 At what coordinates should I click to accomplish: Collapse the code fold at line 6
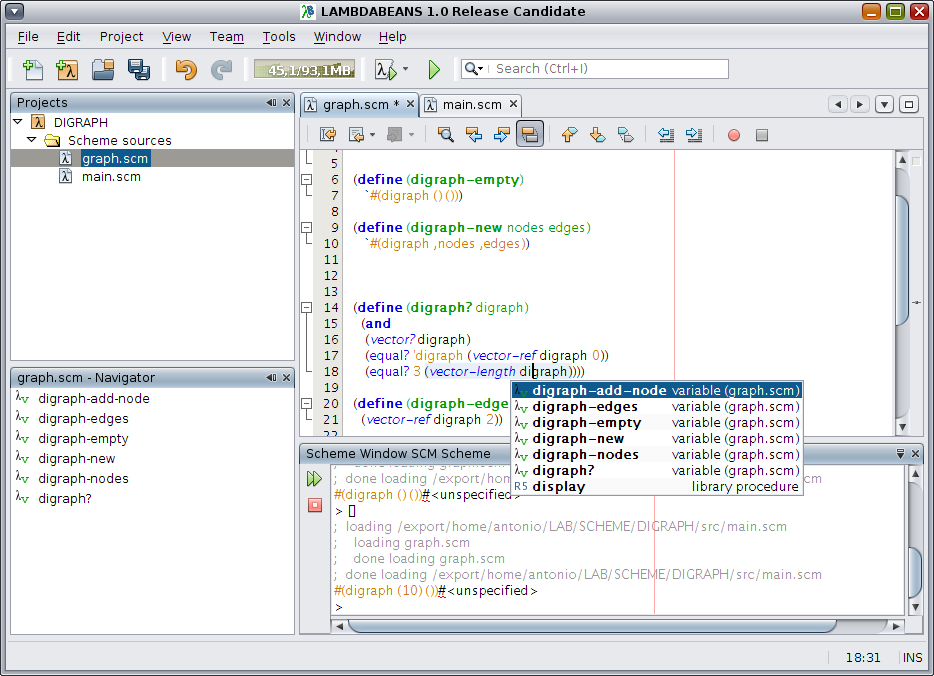(307, 179)
